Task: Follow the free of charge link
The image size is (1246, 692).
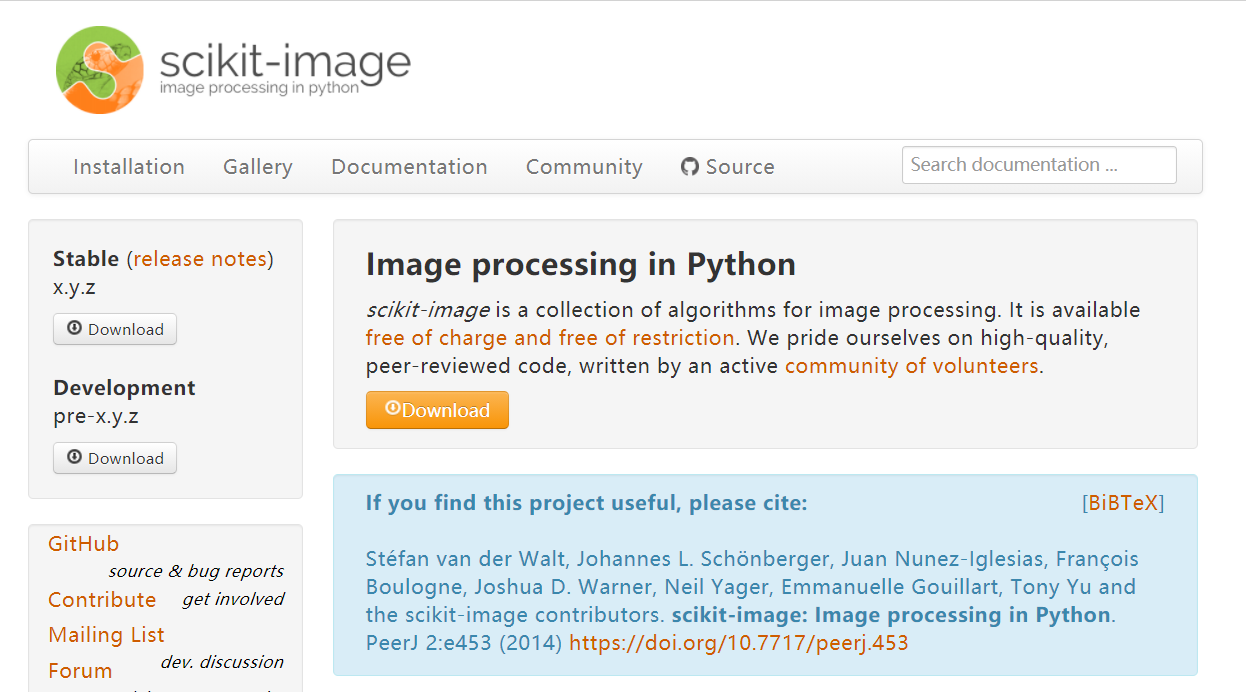Action: point(550,338)
